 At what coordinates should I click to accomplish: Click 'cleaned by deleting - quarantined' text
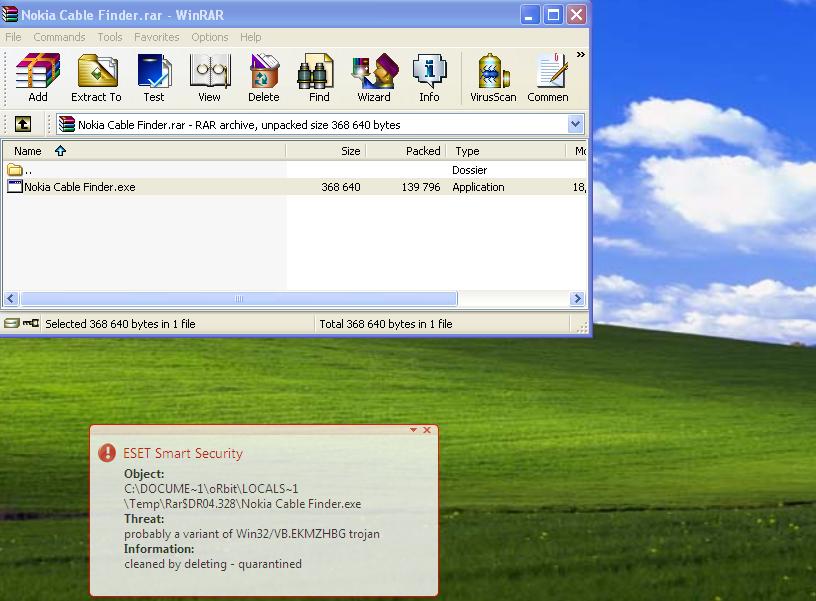(213, 564)
